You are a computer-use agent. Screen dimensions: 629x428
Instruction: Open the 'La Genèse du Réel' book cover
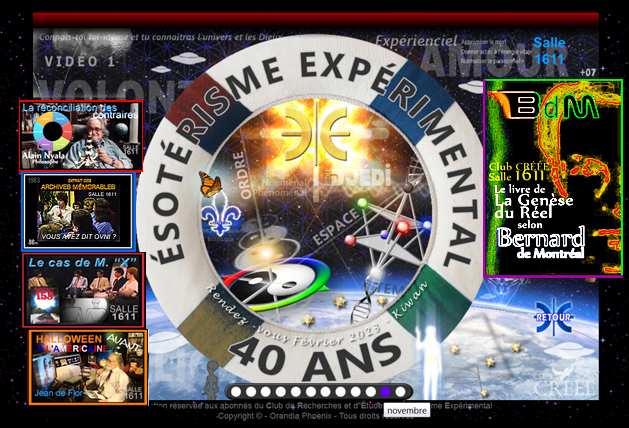pos(553,179)
